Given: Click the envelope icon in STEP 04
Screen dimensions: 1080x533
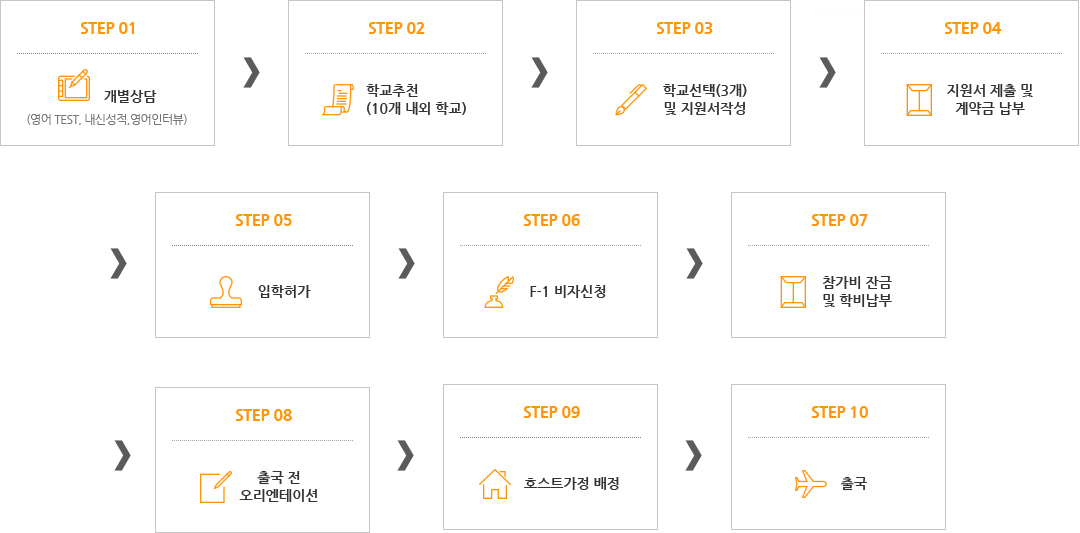Looking at the screenshot, I should pos(919,100).
